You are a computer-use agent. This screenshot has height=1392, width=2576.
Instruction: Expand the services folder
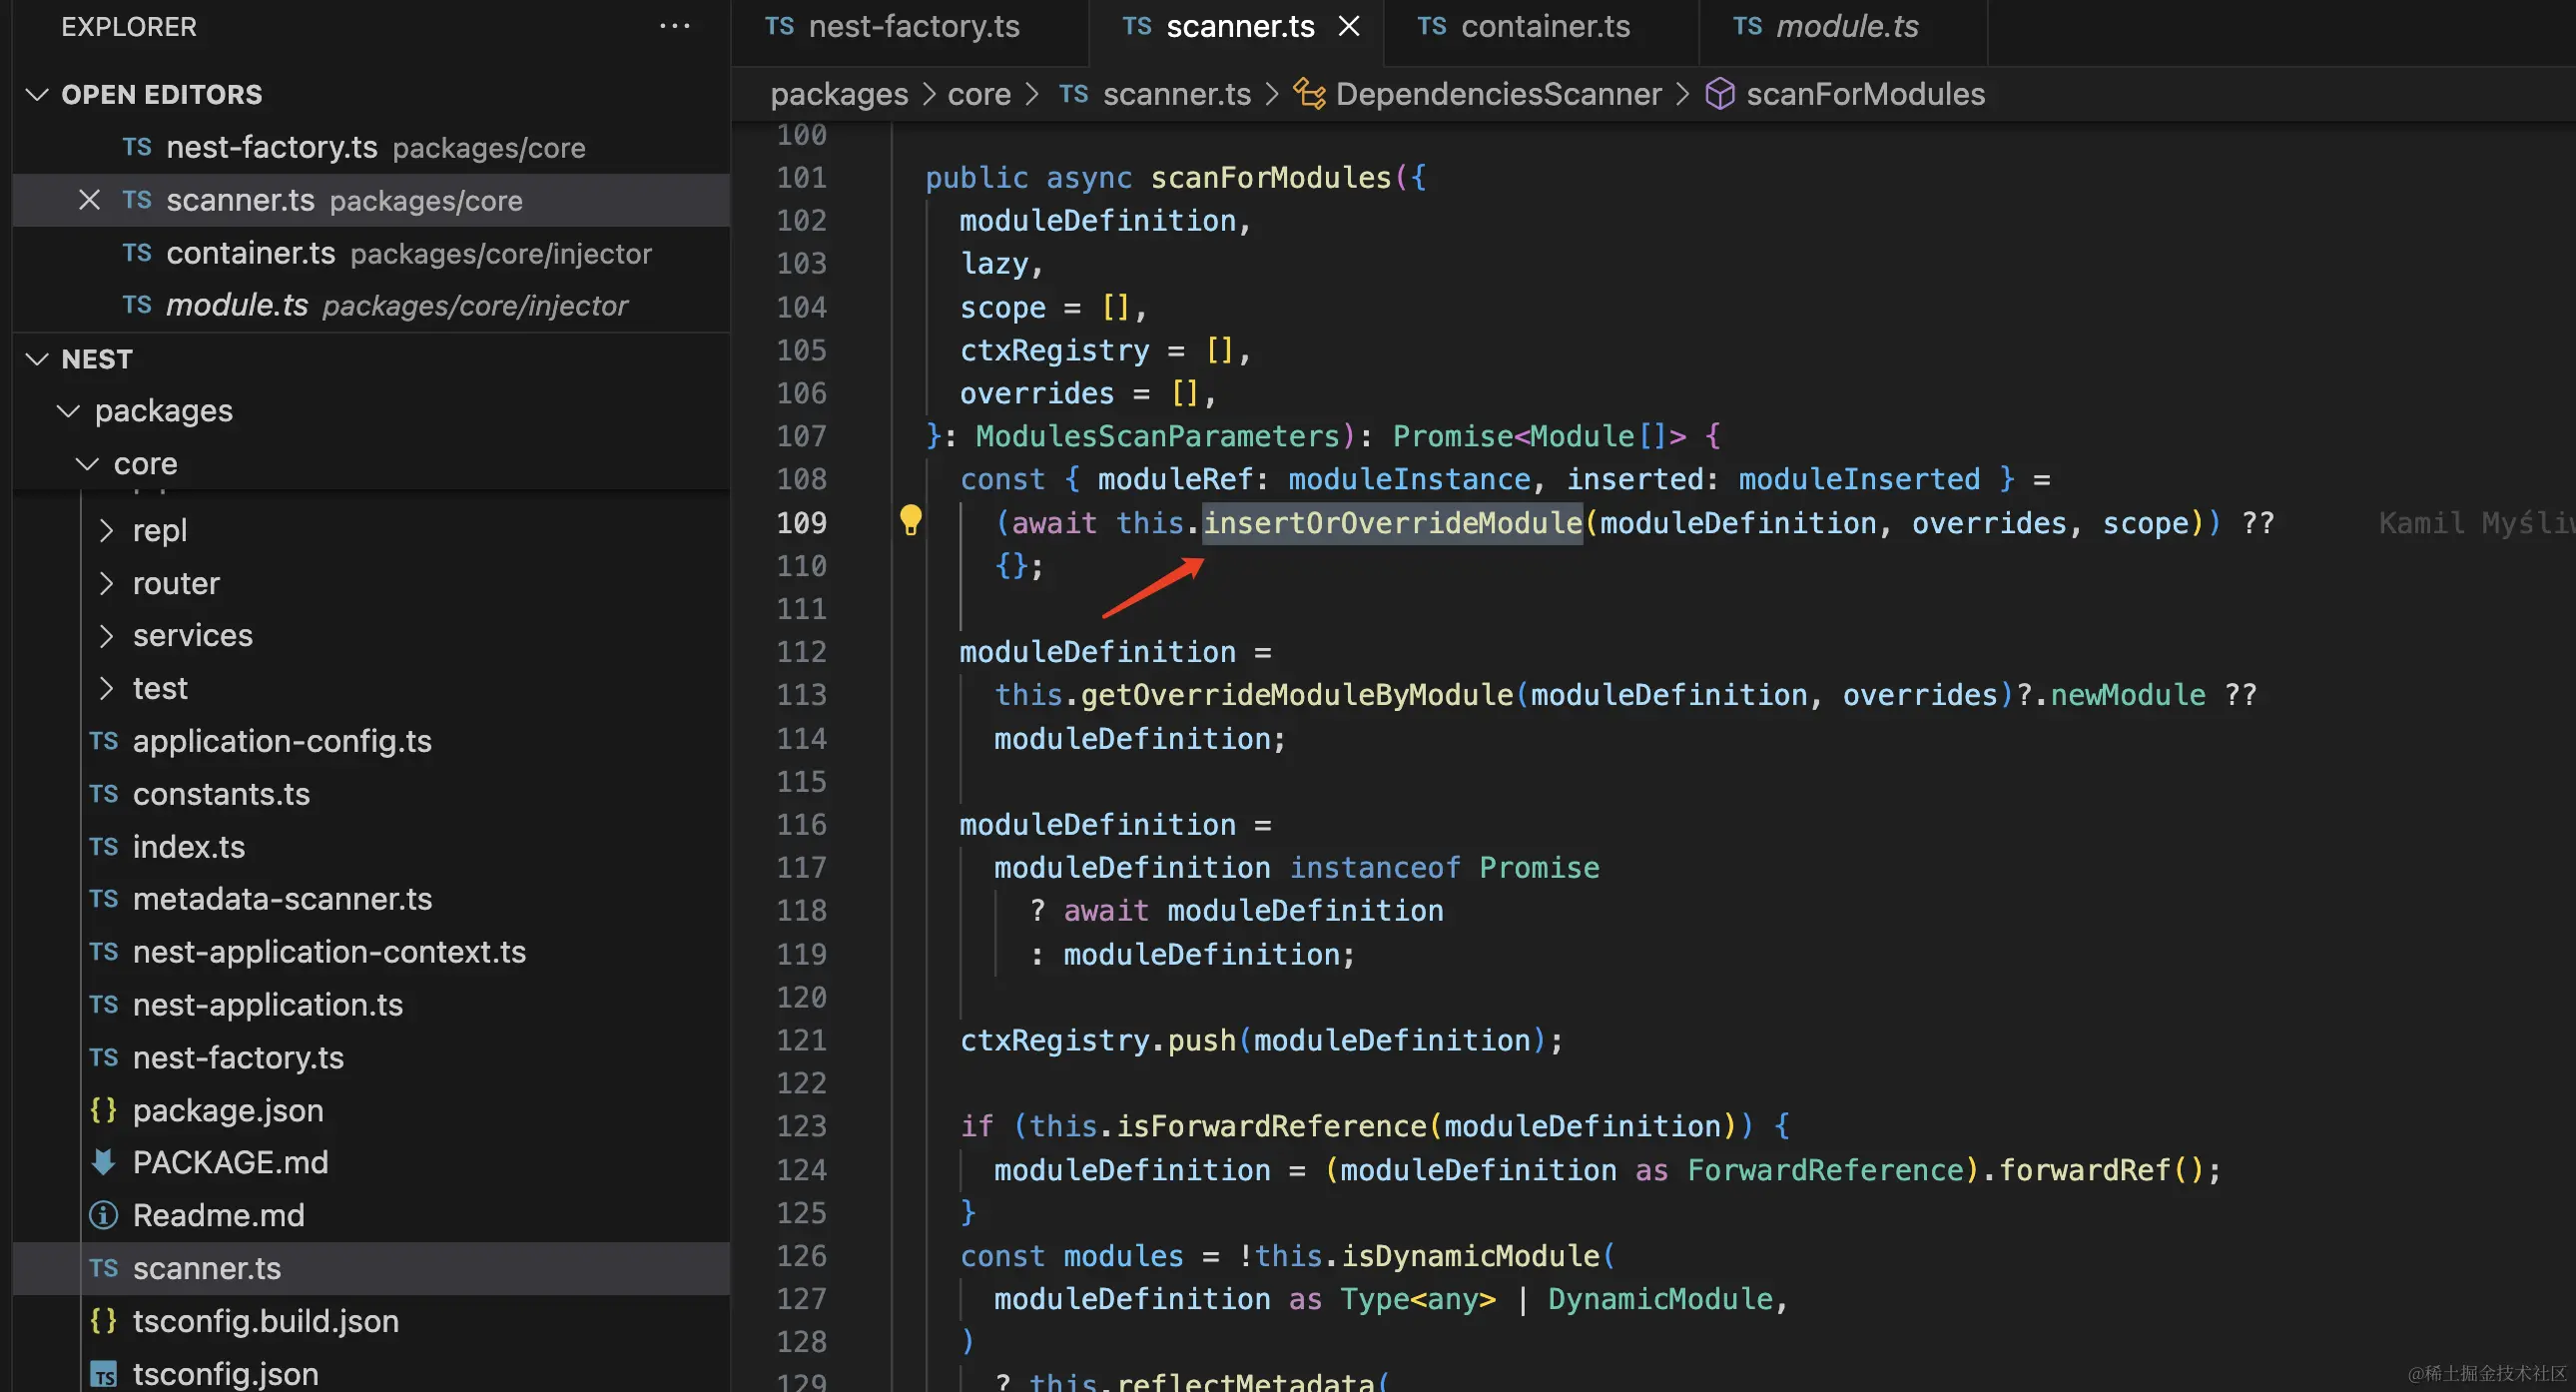tap(106, 635)
